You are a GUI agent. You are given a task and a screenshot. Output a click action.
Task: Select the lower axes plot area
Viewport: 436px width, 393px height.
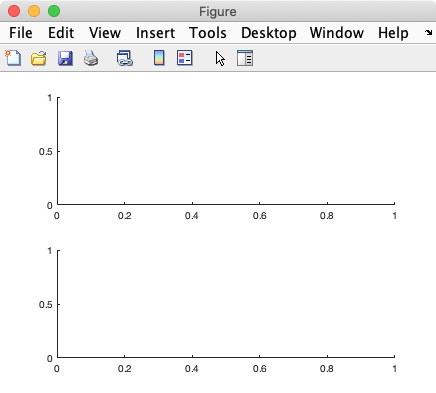226,304
